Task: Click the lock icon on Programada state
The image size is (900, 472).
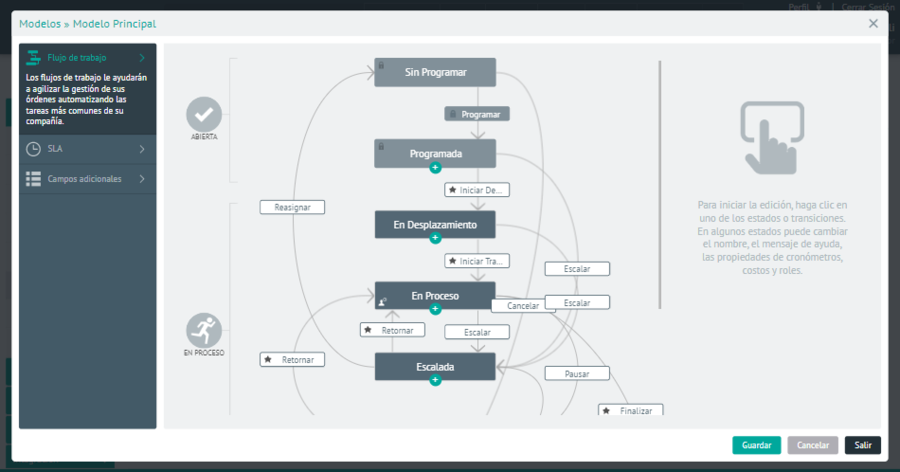Action: click(x=381, y=146)
